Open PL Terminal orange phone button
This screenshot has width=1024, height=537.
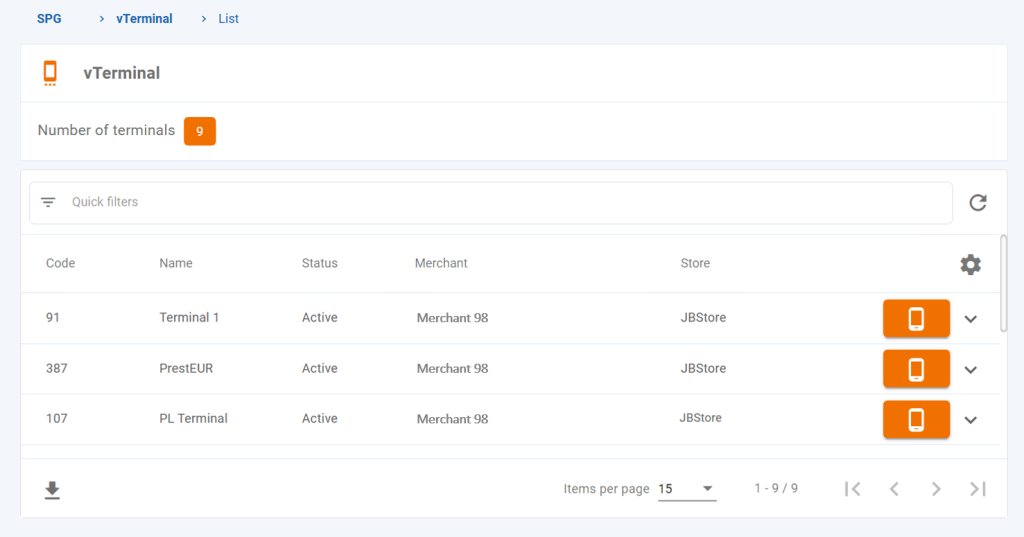(x=915, y=419)
